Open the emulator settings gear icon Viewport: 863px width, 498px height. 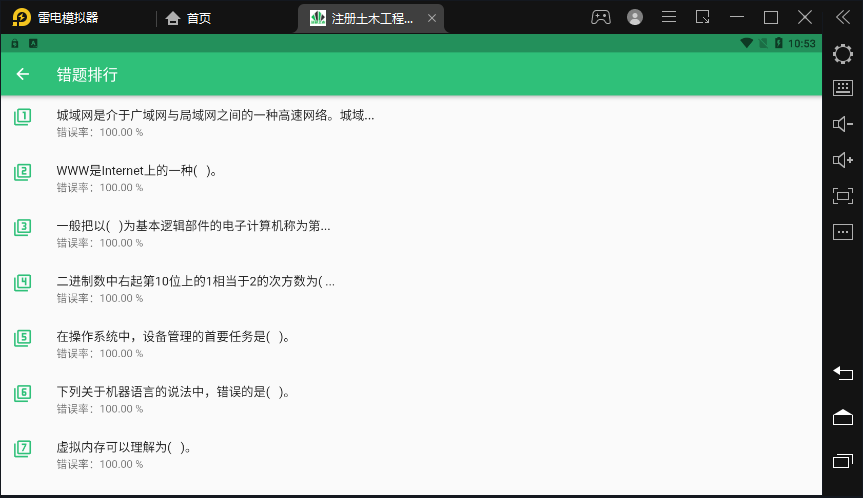[x=842, y=52]
